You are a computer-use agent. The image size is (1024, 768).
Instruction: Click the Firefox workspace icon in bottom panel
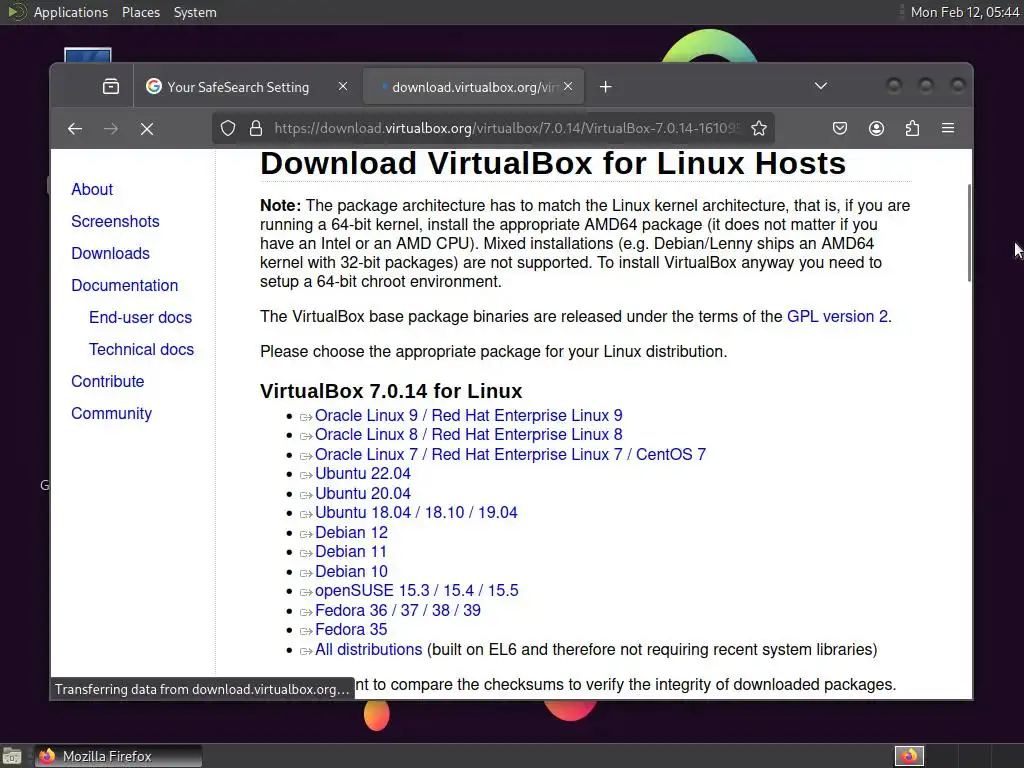[x=909, y=756]
